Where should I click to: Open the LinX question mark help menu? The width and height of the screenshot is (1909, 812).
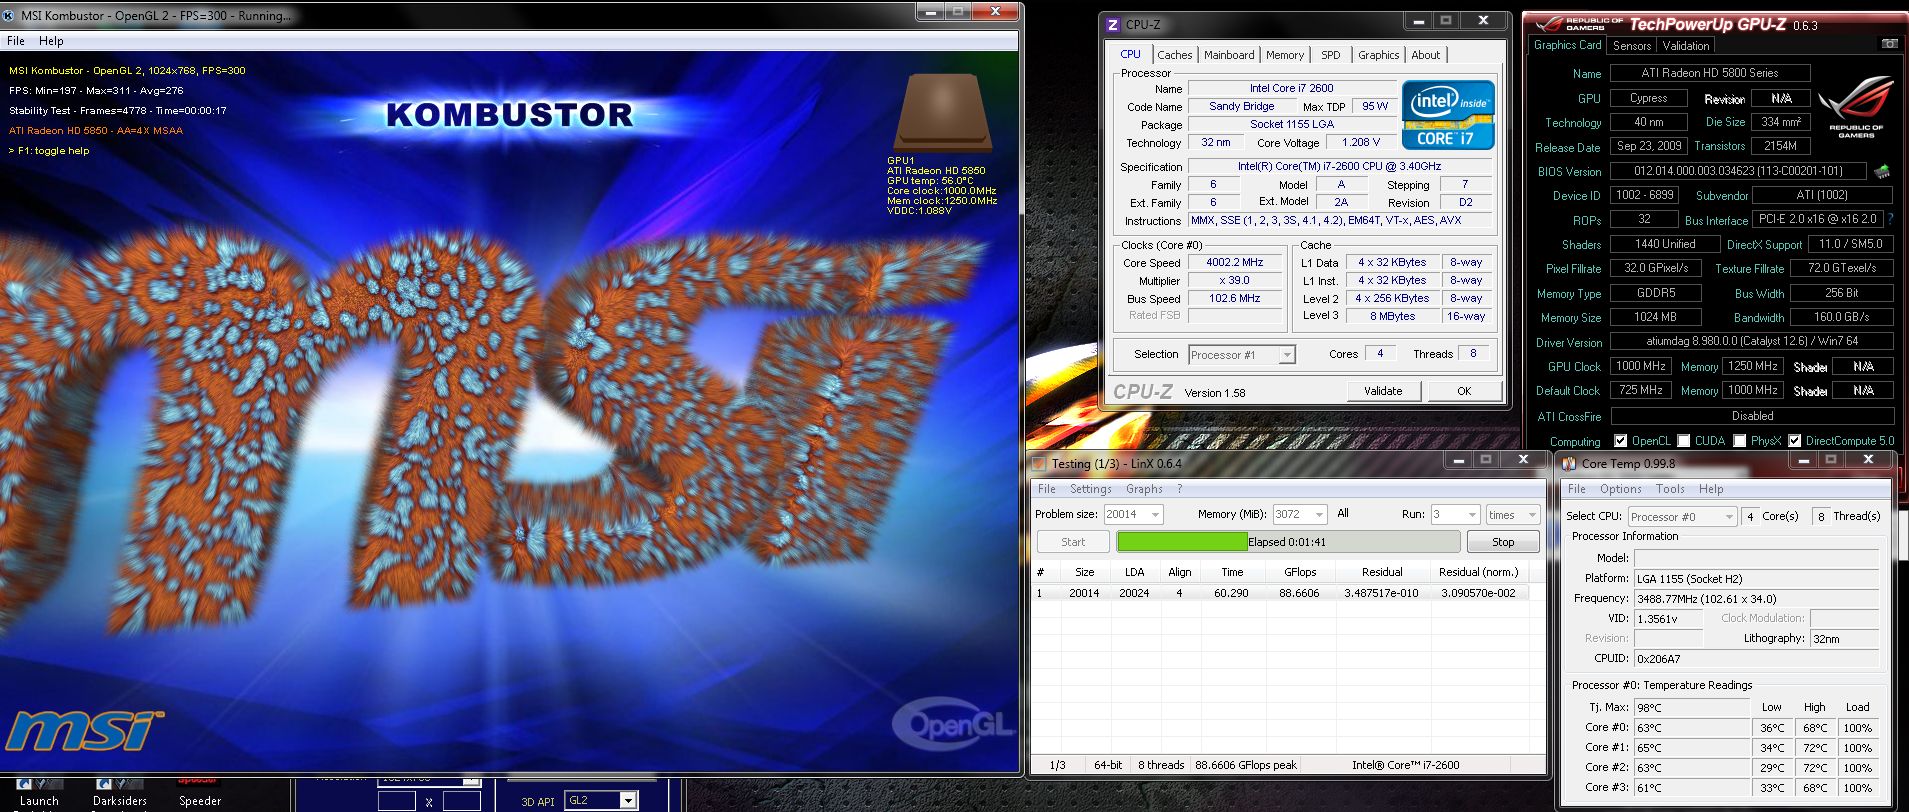[1179, 489]
